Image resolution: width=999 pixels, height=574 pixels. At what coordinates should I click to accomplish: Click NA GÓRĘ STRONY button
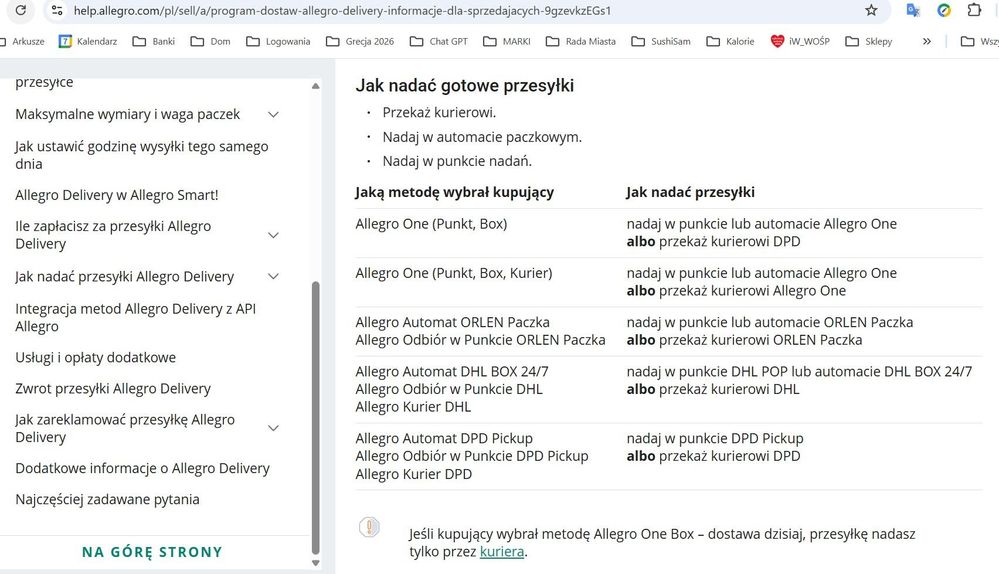tap(152, 552)
